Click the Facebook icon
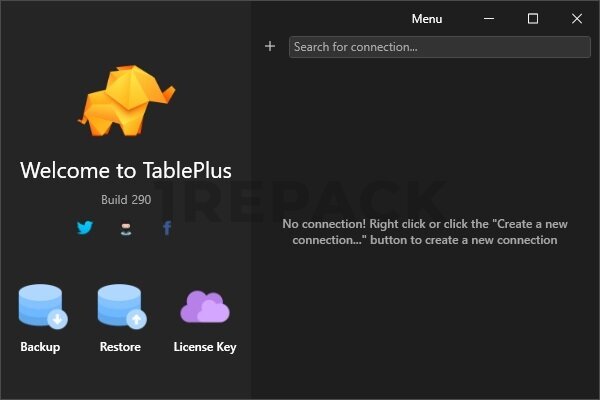600x400 pixels. pos(167,228)
